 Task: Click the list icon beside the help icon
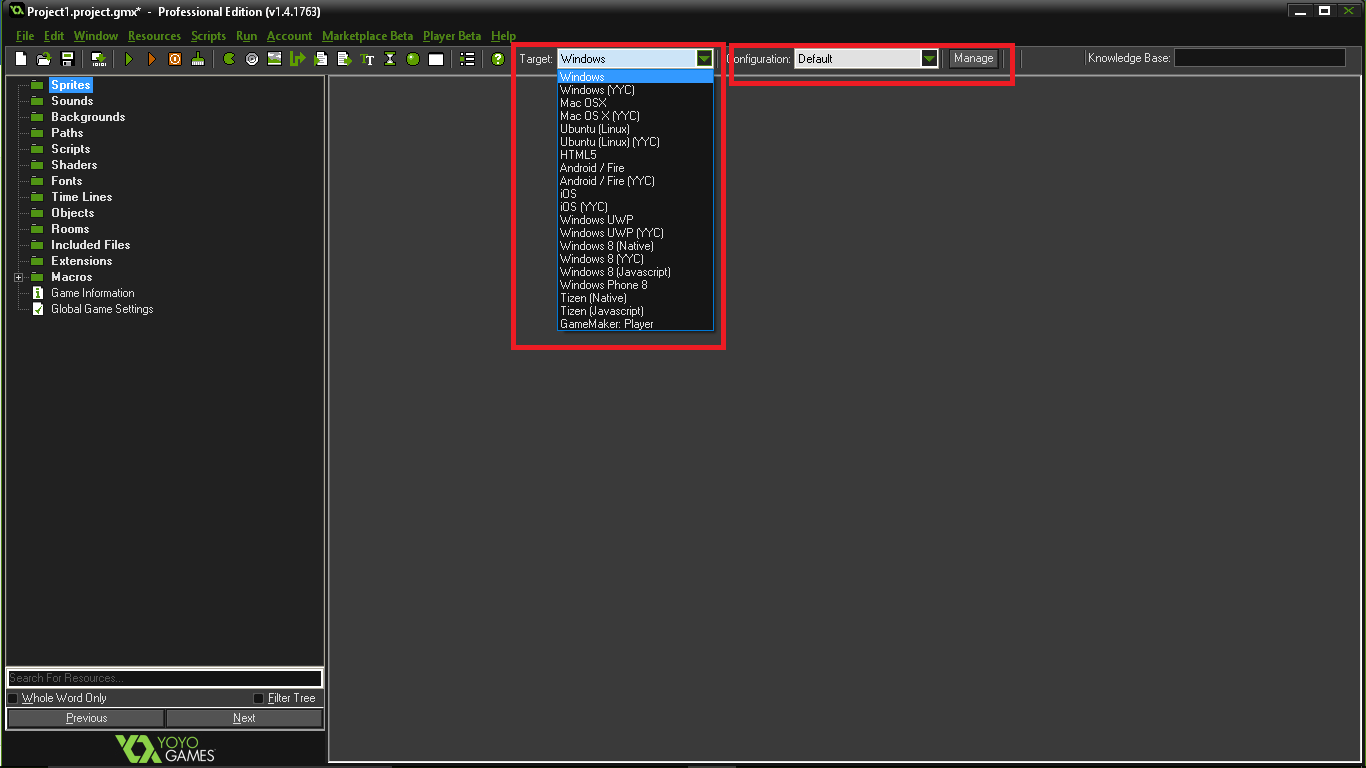click(467, 59)
